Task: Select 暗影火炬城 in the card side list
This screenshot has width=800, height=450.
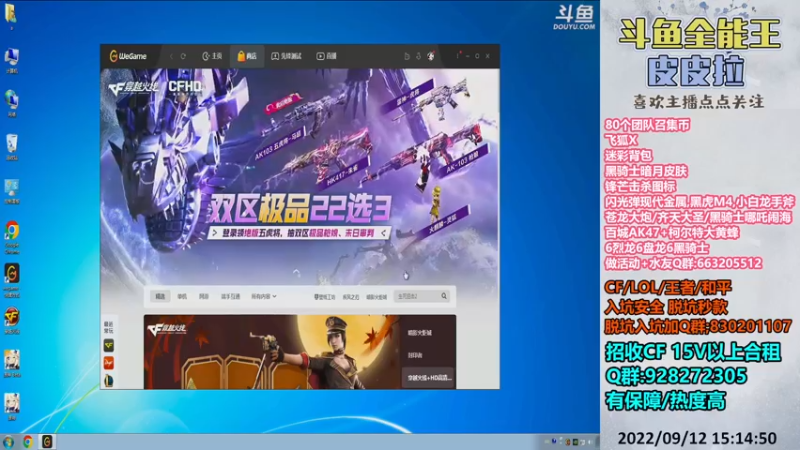Action: pos(419,333)
